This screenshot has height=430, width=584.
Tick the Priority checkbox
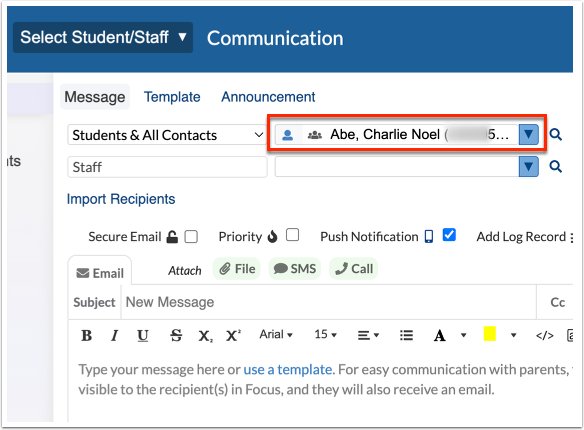point(292,235)
